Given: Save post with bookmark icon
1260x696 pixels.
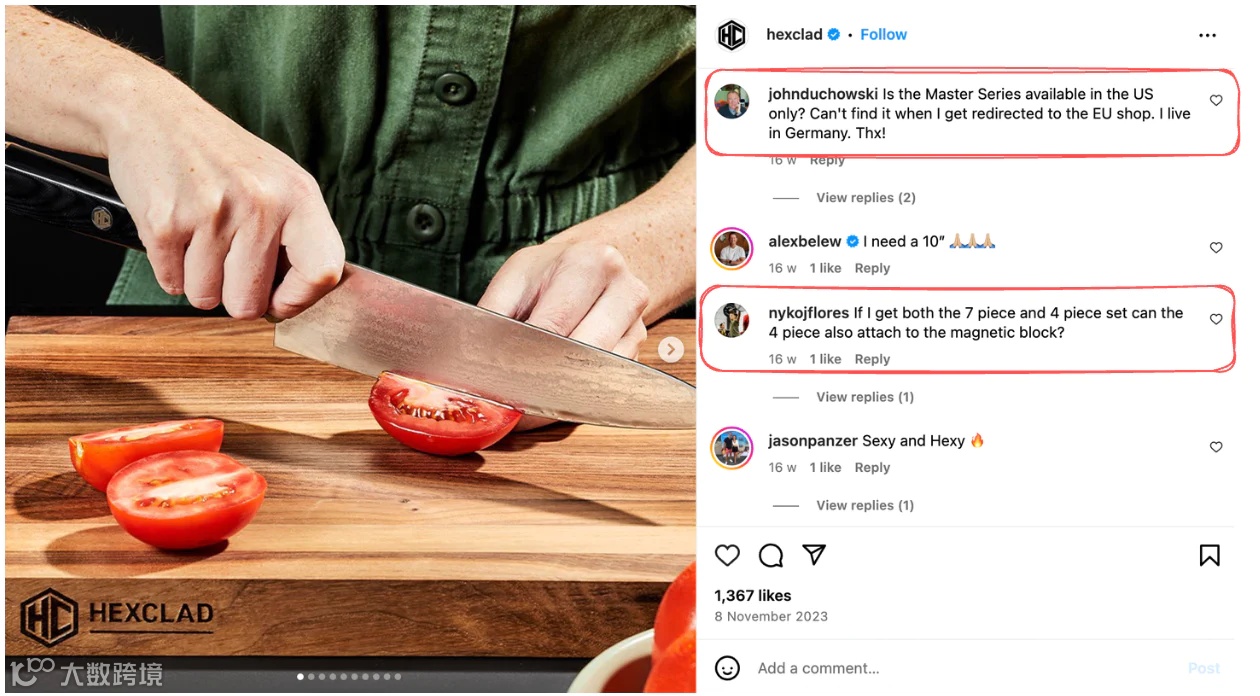Looking at the screenshot, I should click(x=1209, y=556).
